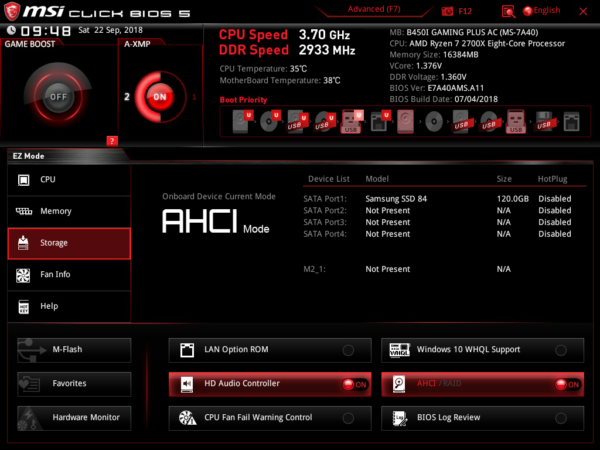Select highlighted UEFI USB key boot icon
The height and width of the screenshot is (450, 600).
coord(351,122)
